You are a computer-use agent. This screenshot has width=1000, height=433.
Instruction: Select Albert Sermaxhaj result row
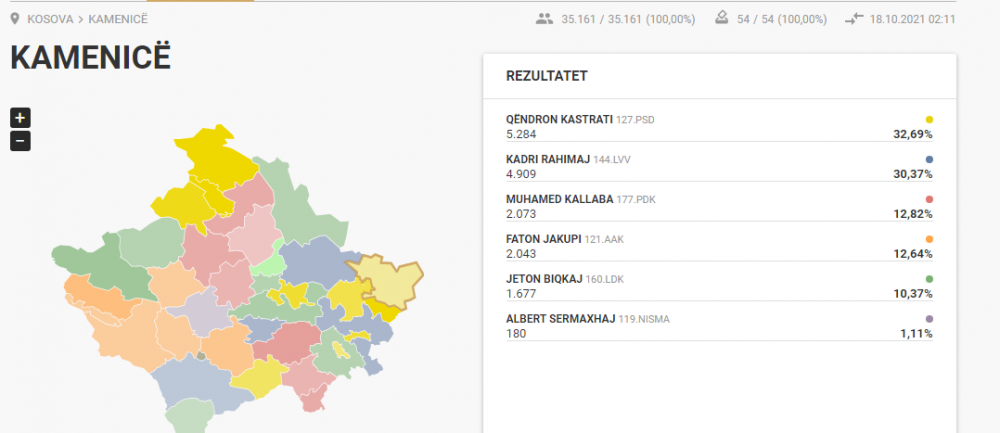click(719, 327)
